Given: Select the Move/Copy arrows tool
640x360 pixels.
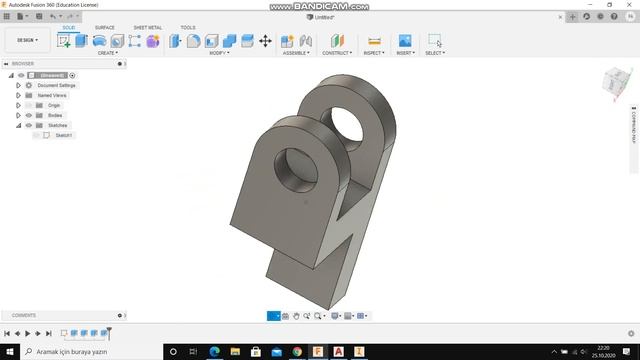Looking at the screenshot, I should coord(265,41).
